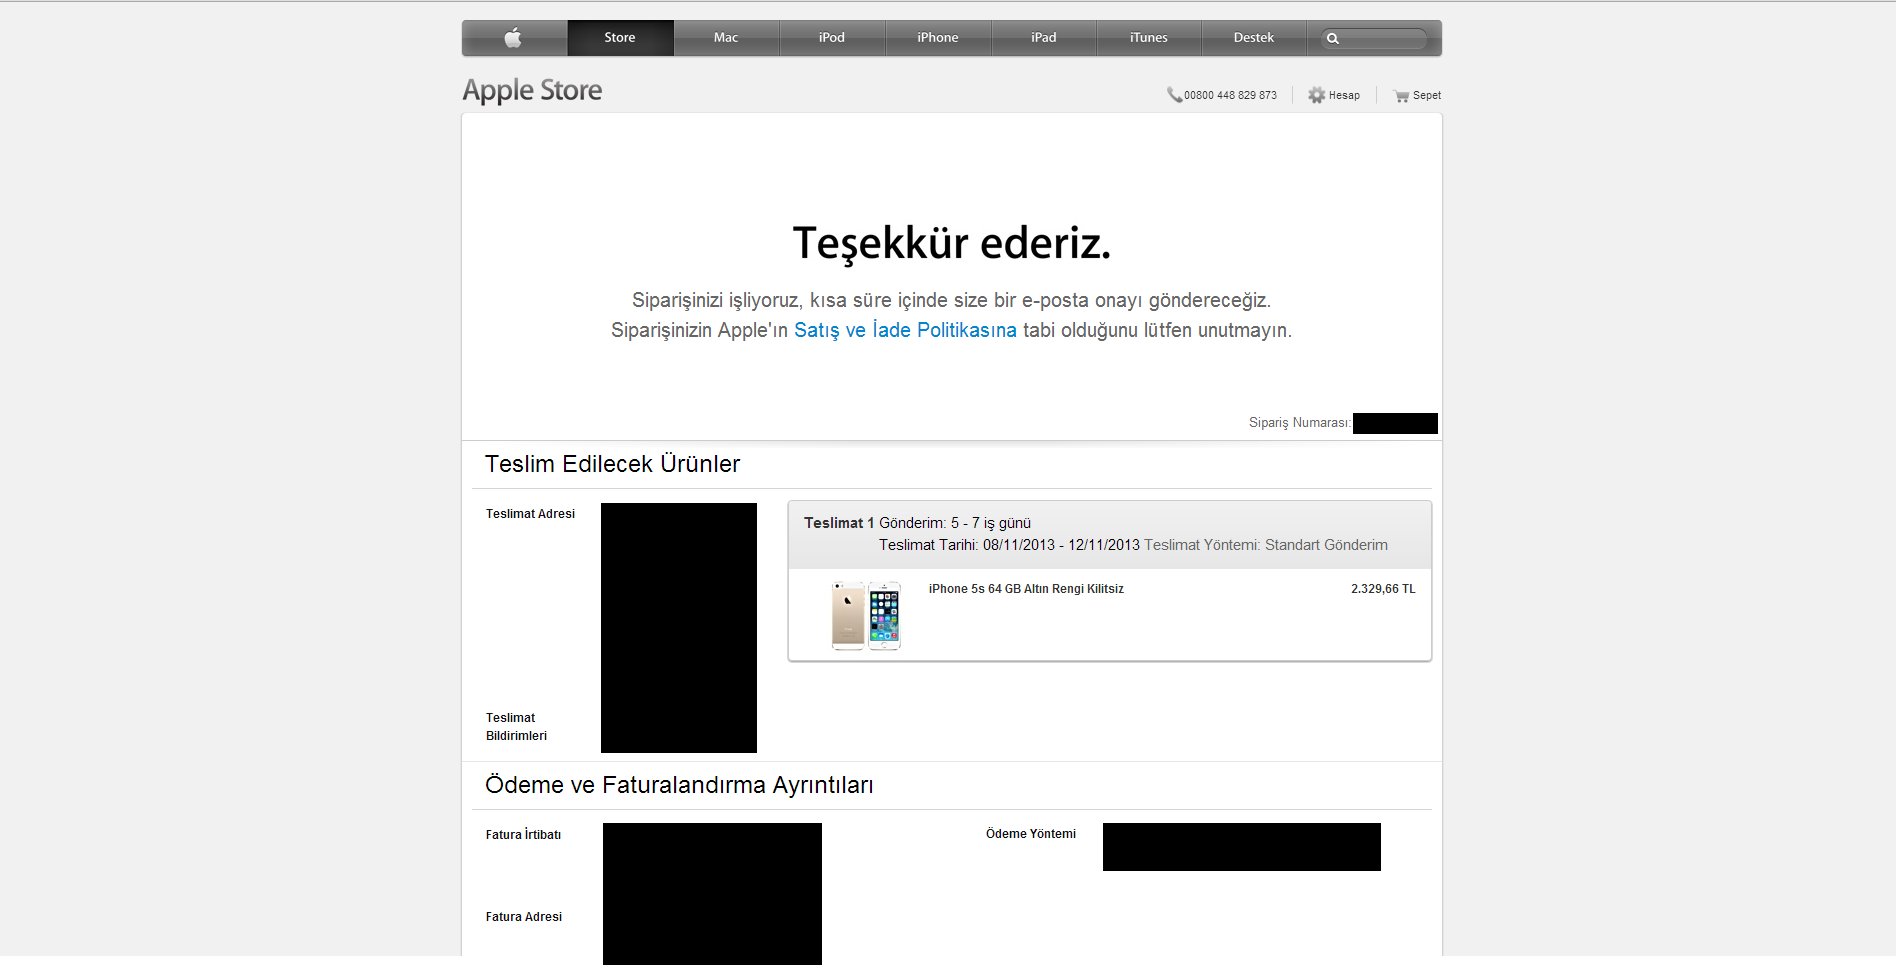Click the search magnifier icon
This screenshot has height=970, width=1896.
coord(1333,39)
